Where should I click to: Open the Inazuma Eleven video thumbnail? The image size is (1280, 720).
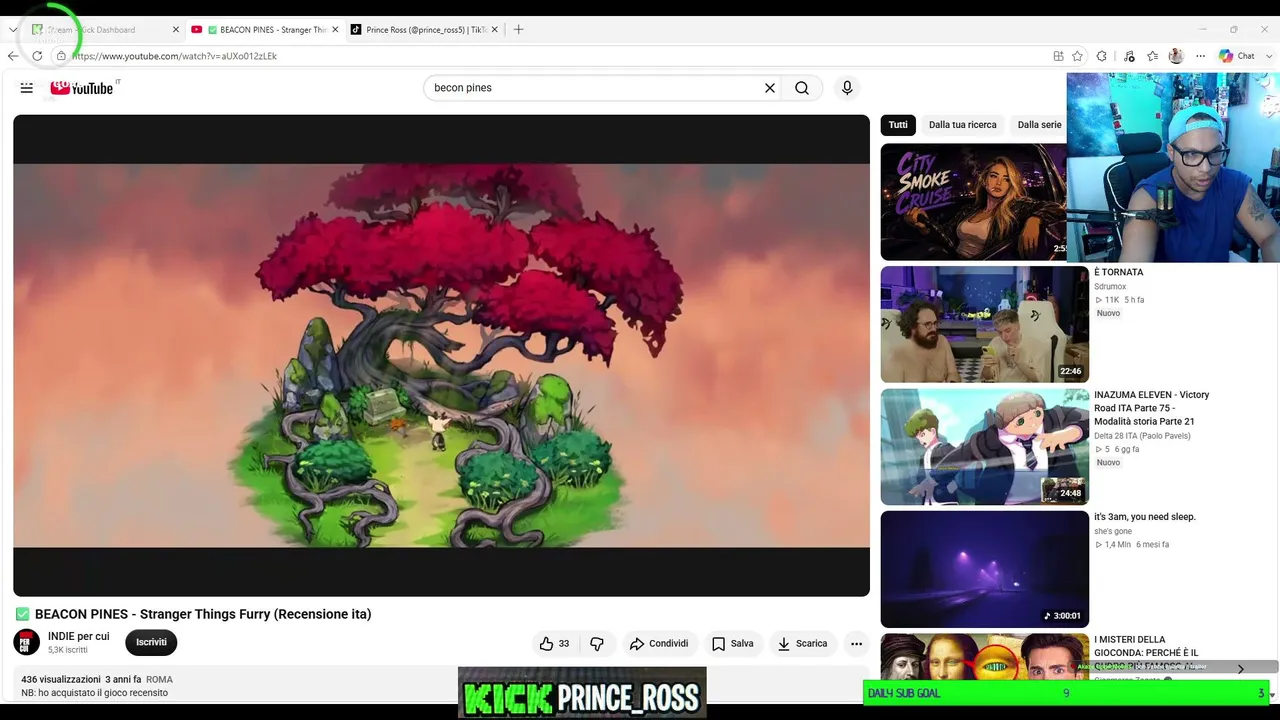pos(985,447)
